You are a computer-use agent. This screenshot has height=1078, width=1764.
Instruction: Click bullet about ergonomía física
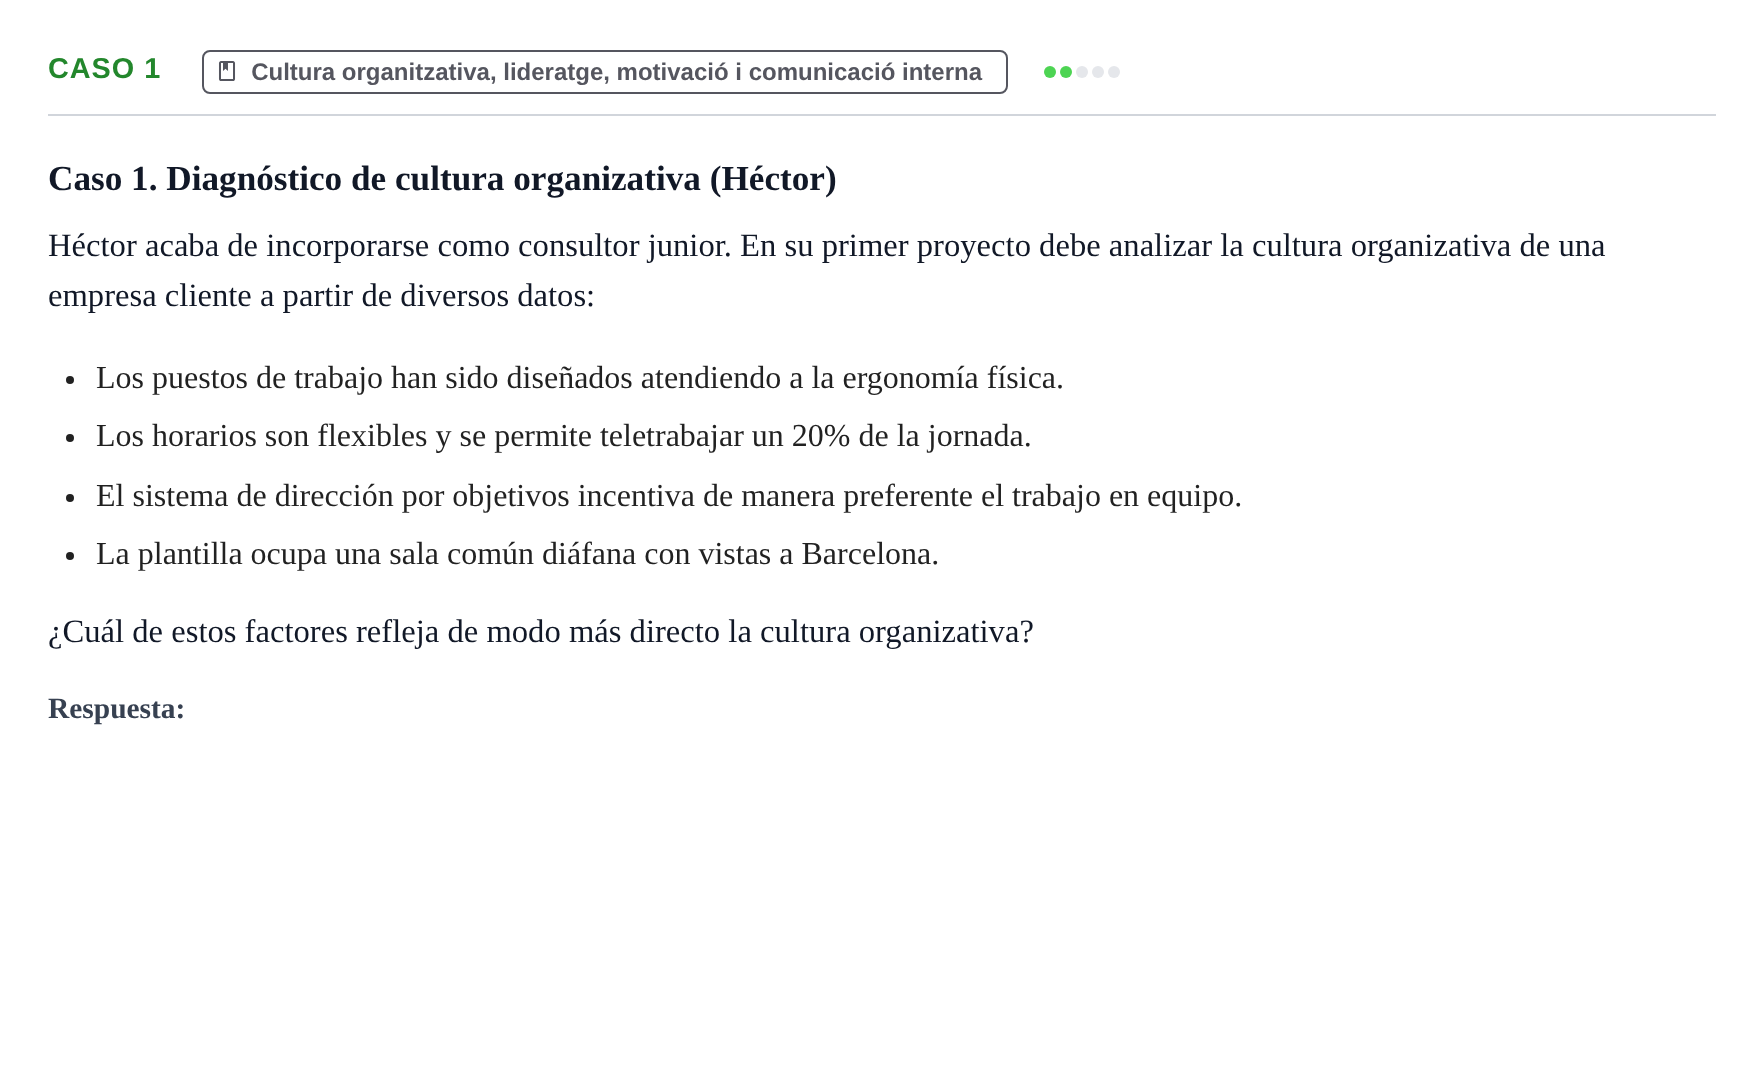[x=580, y=378]
